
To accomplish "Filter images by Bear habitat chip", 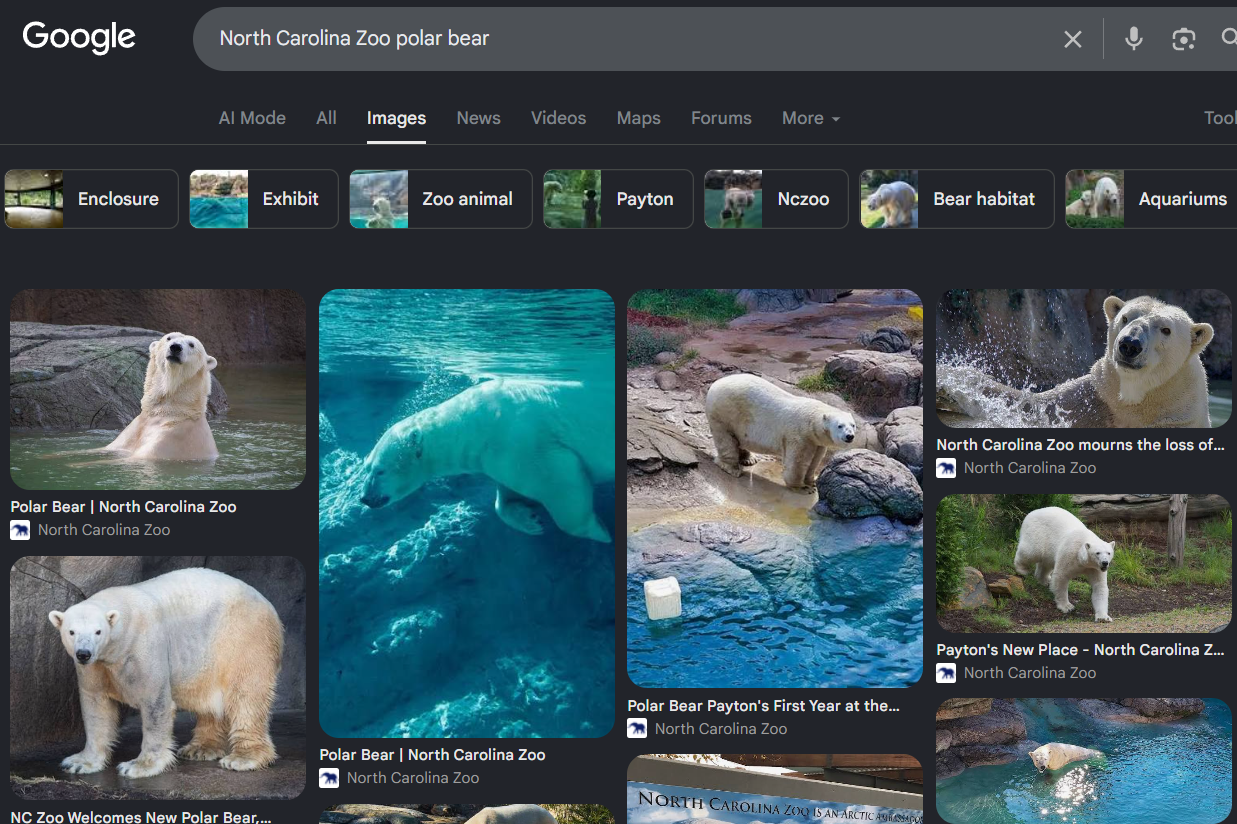I will [x=957, y=199].
